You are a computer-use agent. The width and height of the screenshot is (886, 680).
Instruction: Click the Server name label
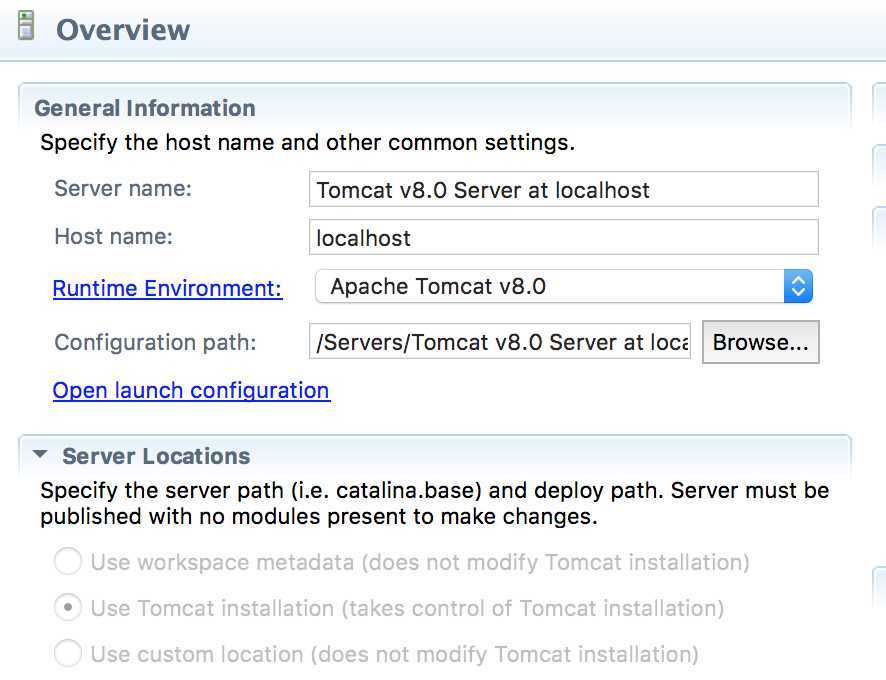[123, 188]
